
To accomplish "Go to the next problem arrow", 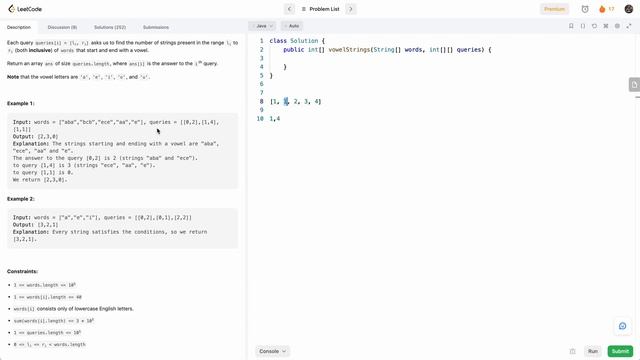I will (351, 9).
